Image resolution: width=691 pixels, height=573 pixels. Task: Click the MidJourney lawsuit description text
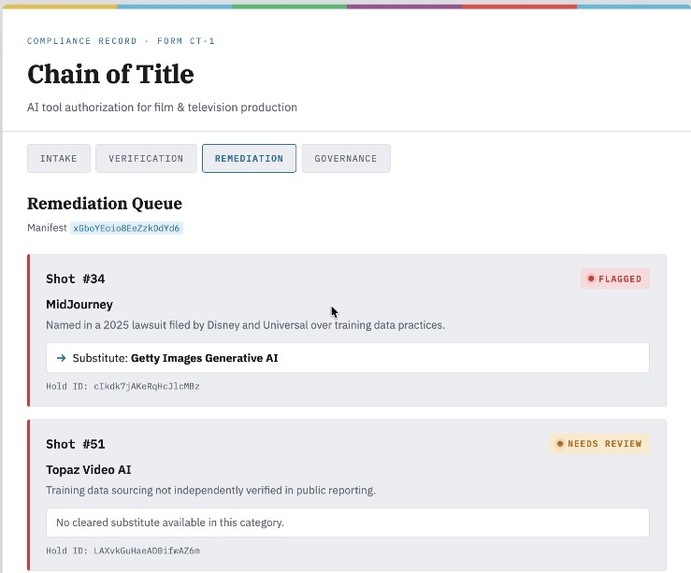click(245, 325)
